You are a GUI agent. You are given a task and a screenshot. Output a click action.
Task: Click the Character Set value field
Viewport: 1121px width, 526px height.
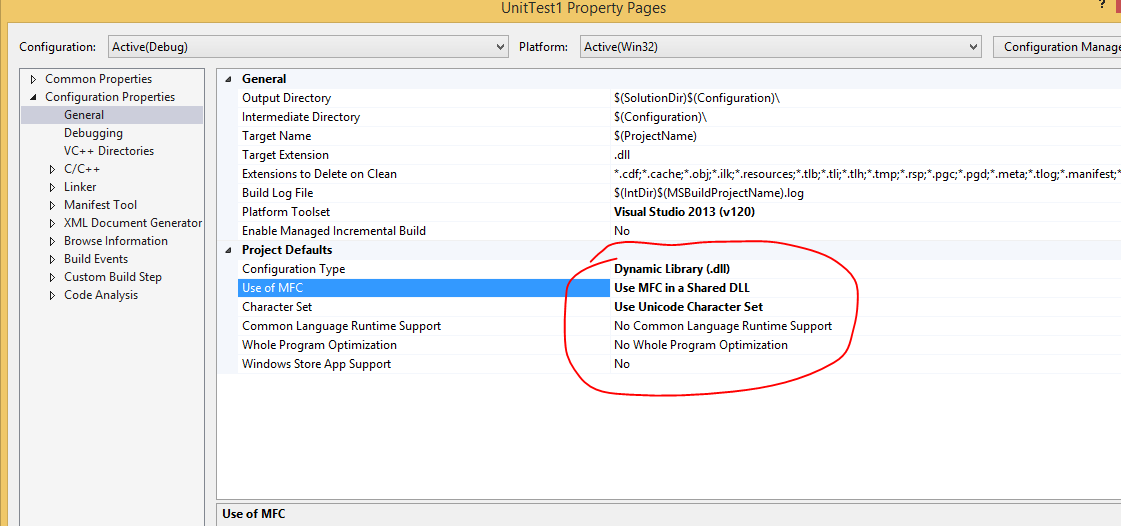pos(688,307)
